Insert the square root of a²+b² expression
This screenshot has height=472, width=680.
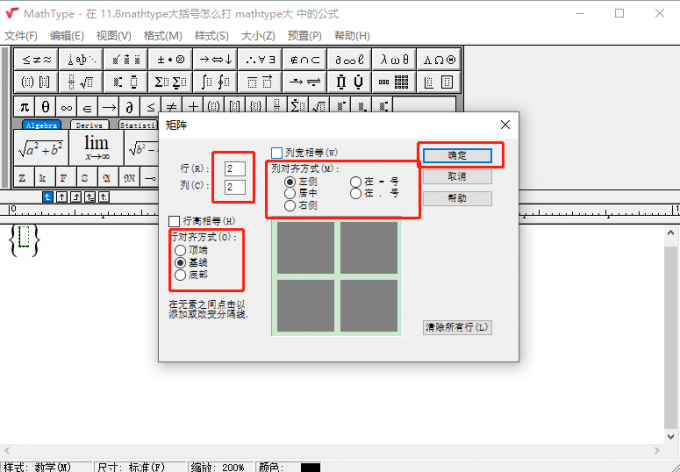pyautogui.click(x=41, y=148)
